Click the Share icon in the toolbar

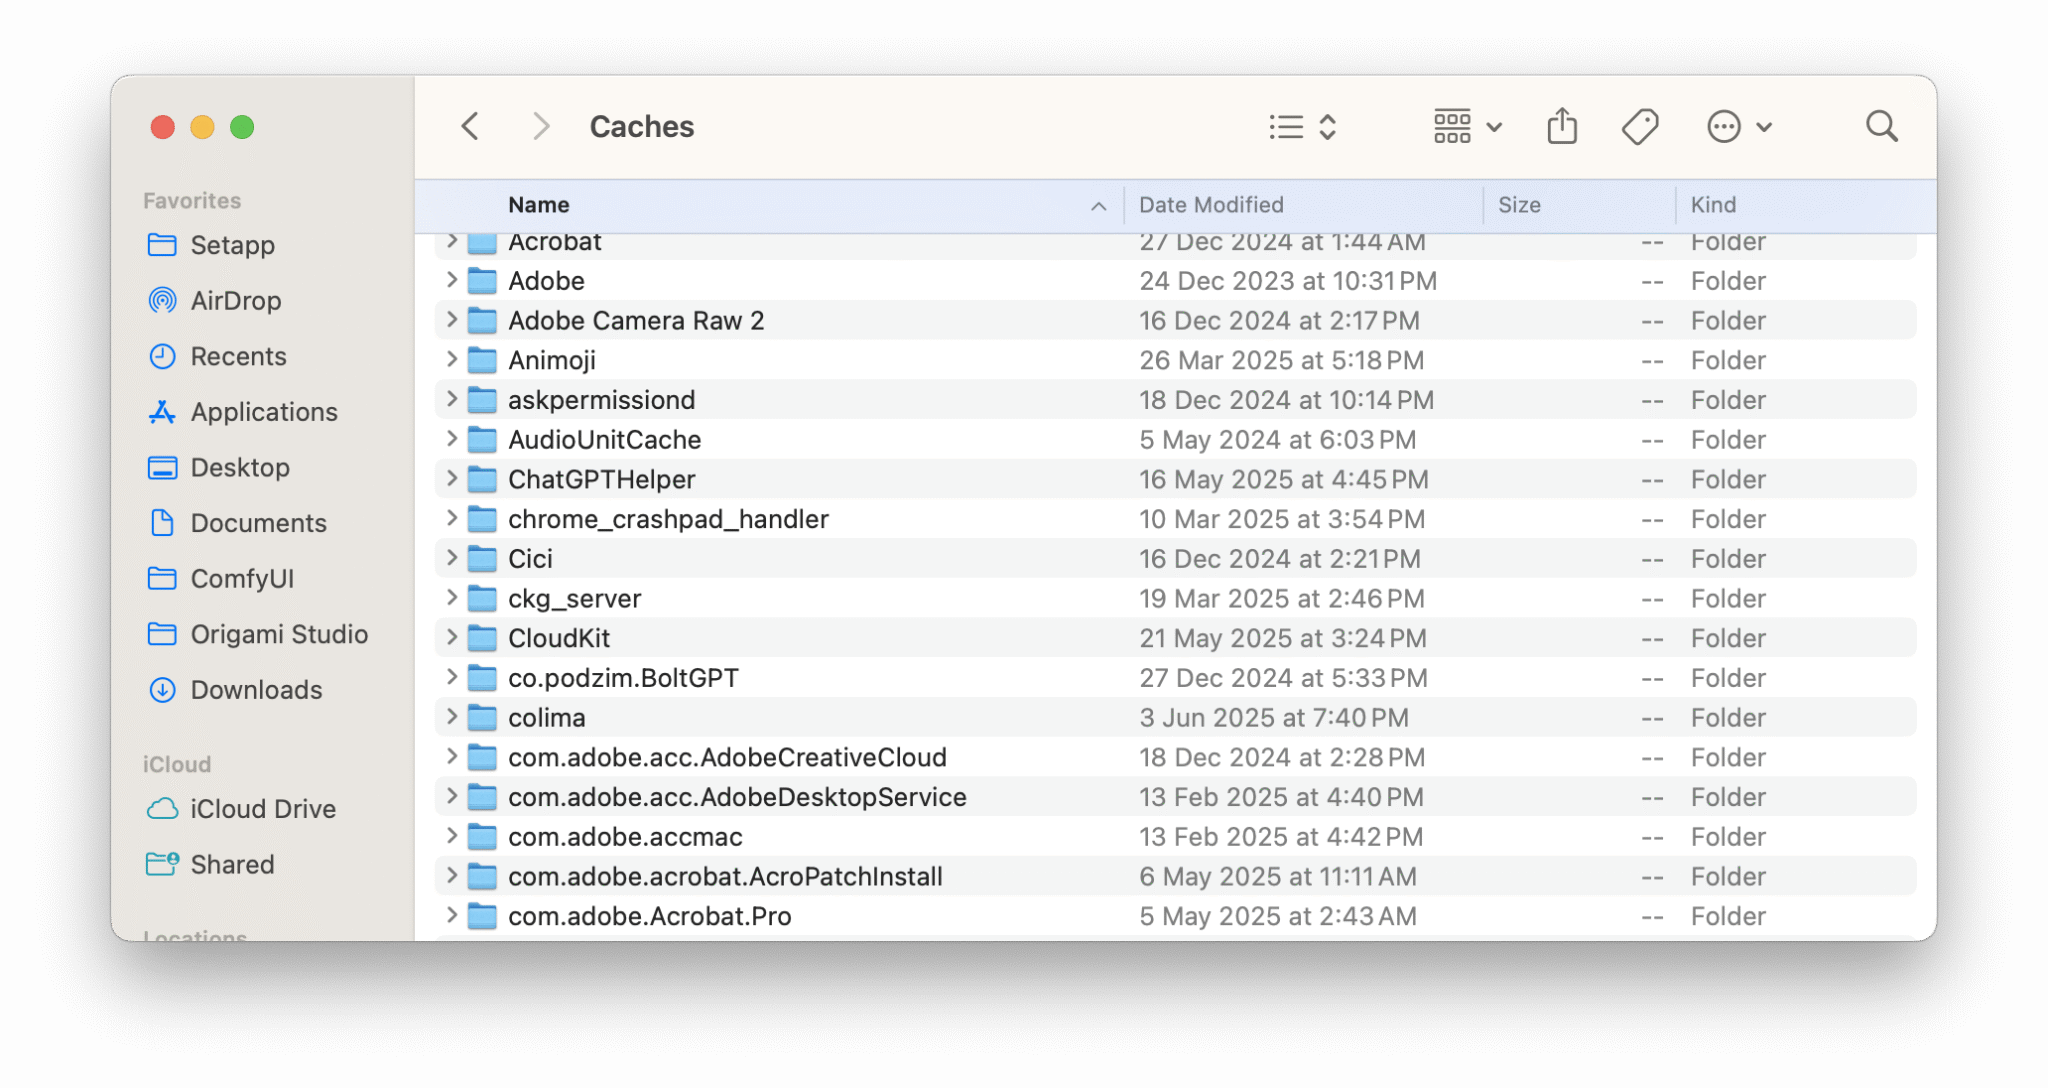coord(1561,126)
